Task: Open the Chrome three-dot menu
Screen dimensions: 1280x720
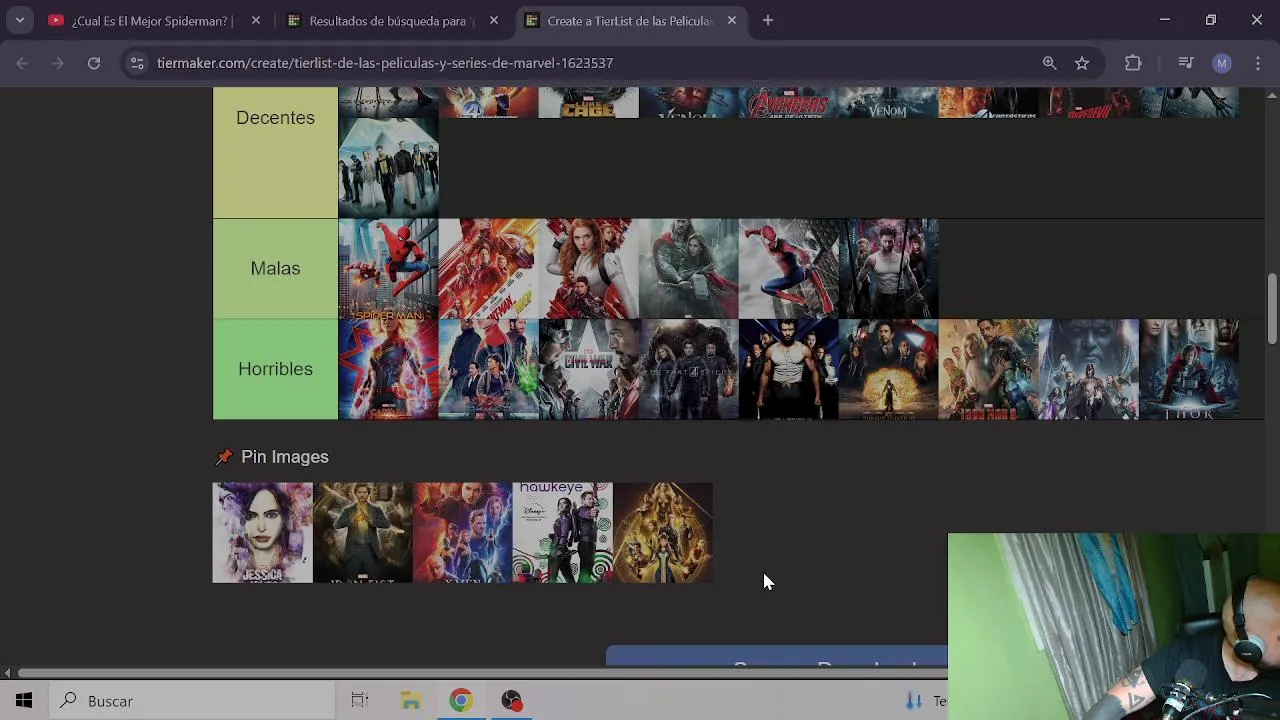Action: [1258, 63]
